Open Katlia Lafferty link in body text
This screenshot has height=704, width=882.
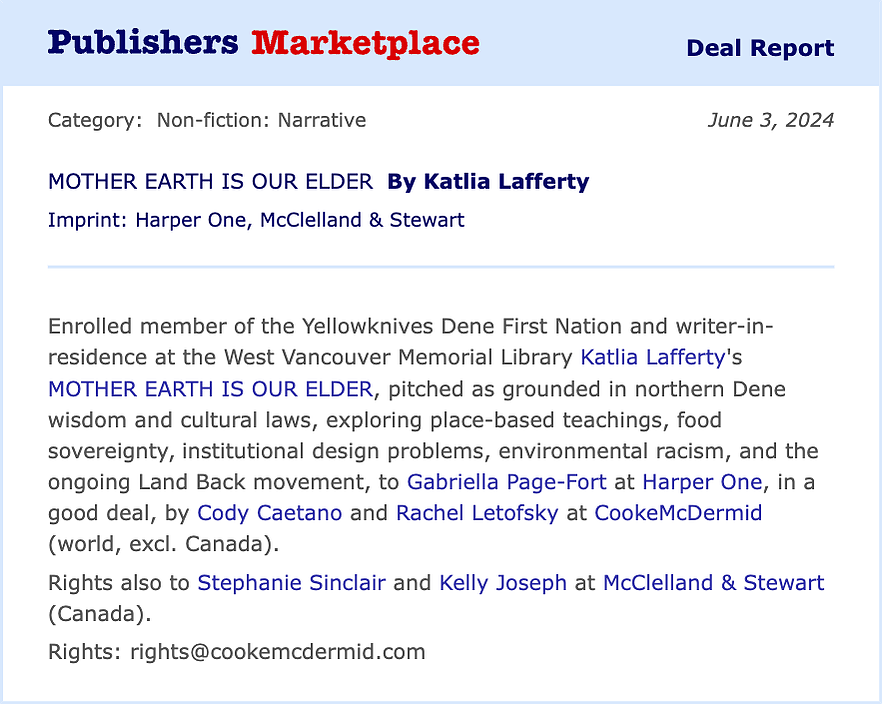click(652, 358)
